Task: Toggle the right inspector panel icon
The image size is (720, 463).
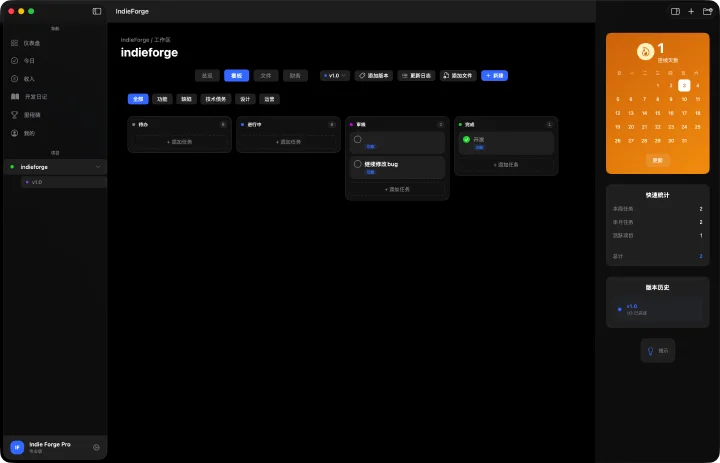Action: click(x=675, y=11)
